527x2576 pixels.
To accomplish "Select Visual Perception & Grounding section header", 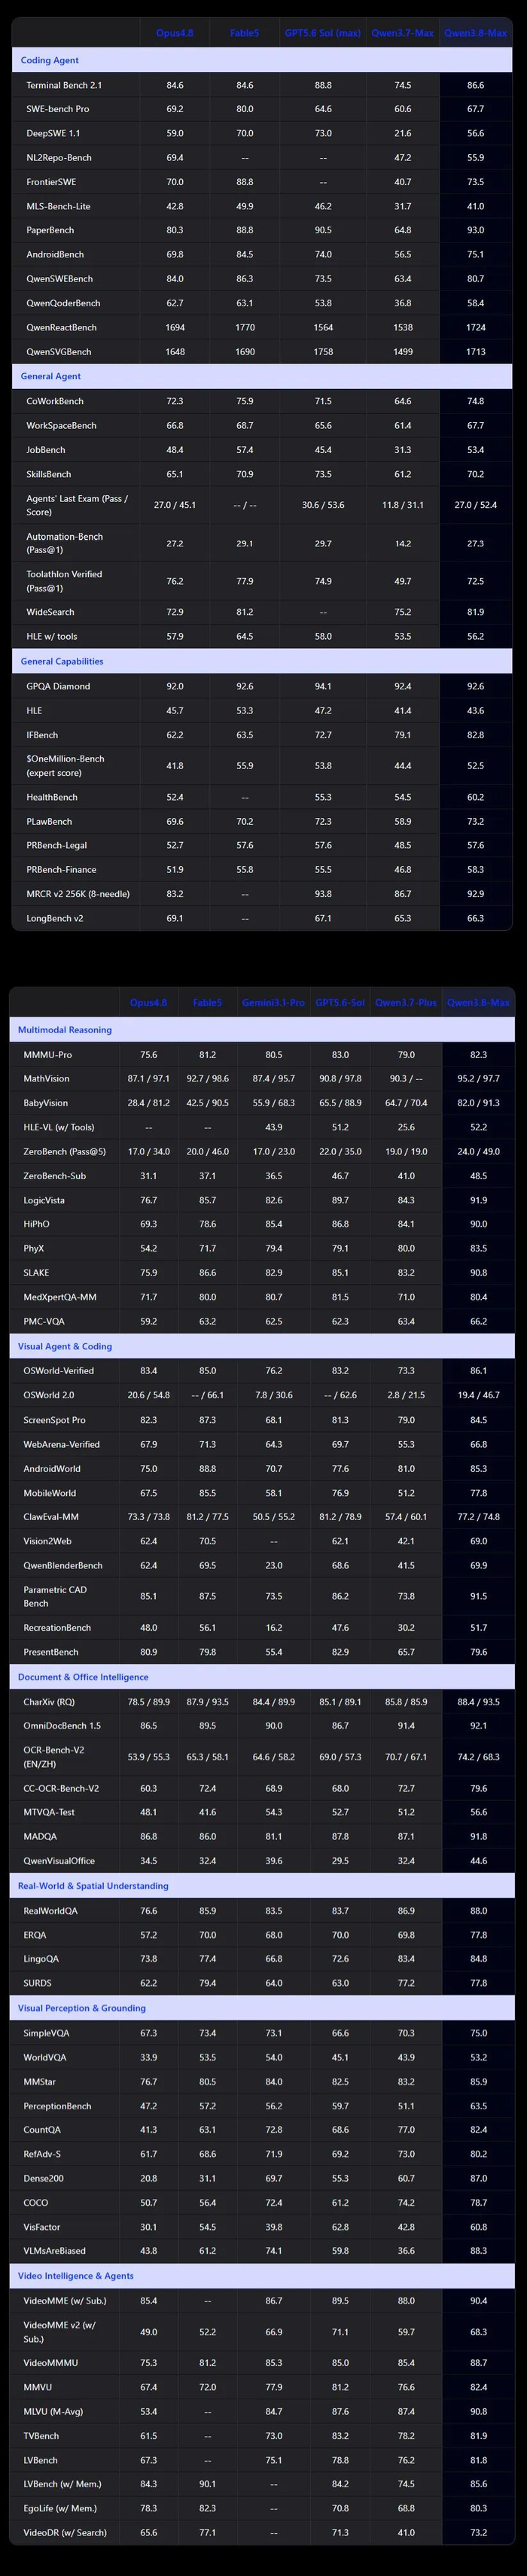I will (x=262, y=2008).
